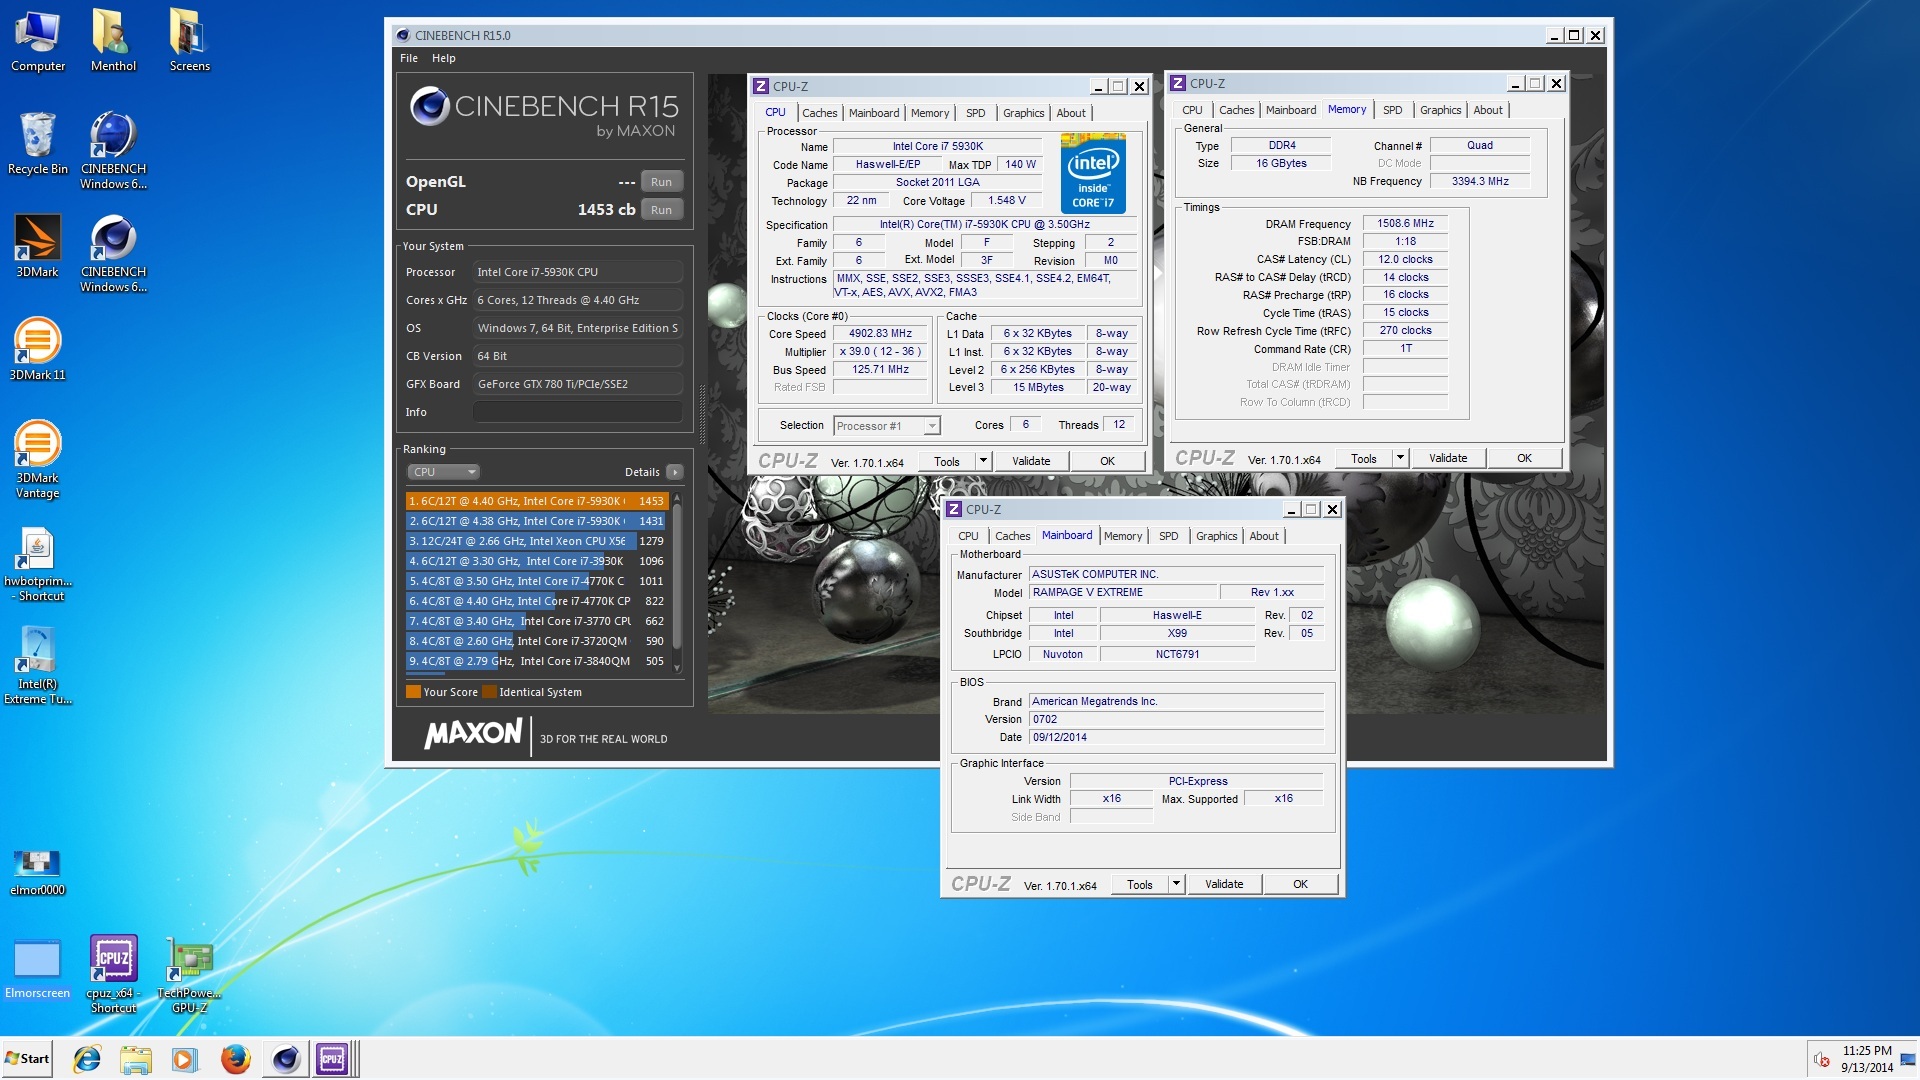Expand ranking Details arrow
This screenshot has height=1080, width=1920.
(x=675, y=472)
